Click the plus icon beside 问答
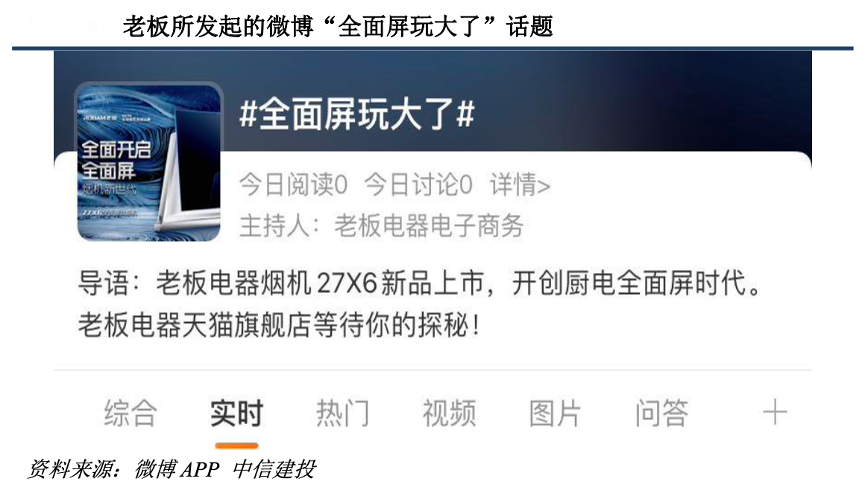 [x=774, y=413]
